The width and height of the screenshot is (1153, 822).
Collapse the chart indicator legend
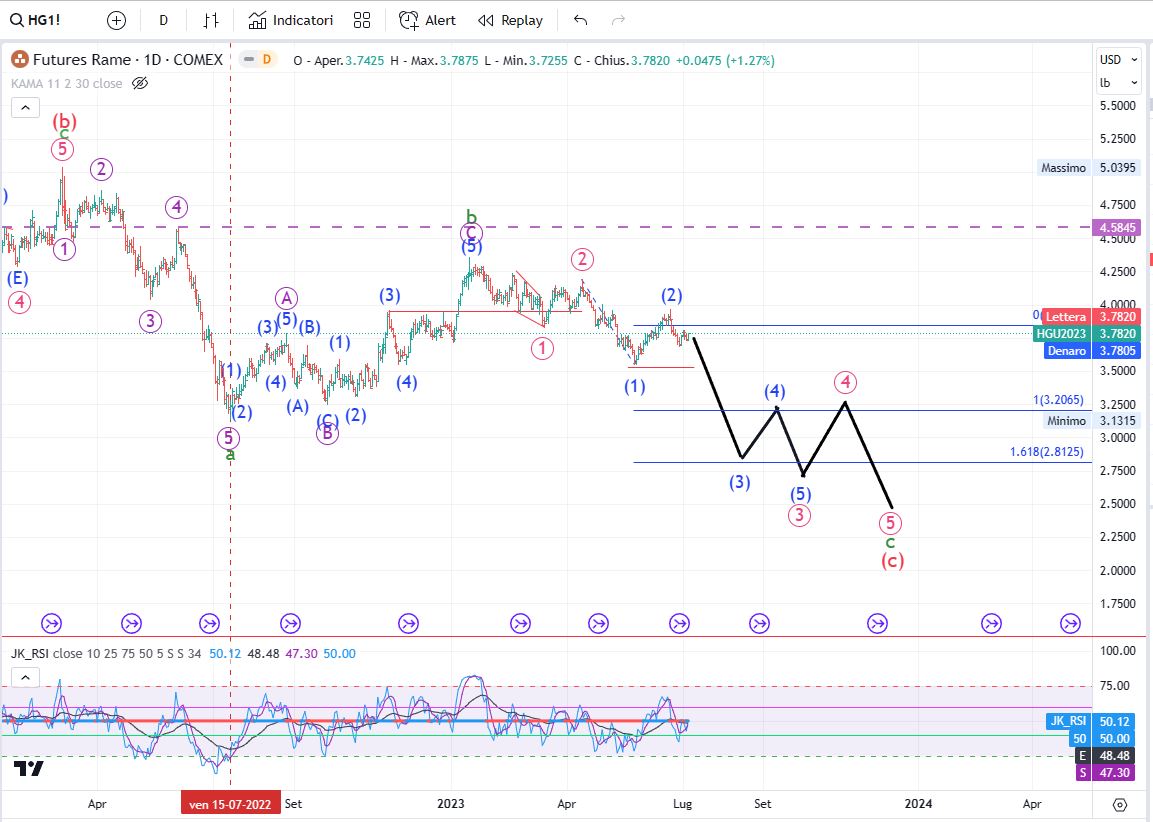point(26,108)
